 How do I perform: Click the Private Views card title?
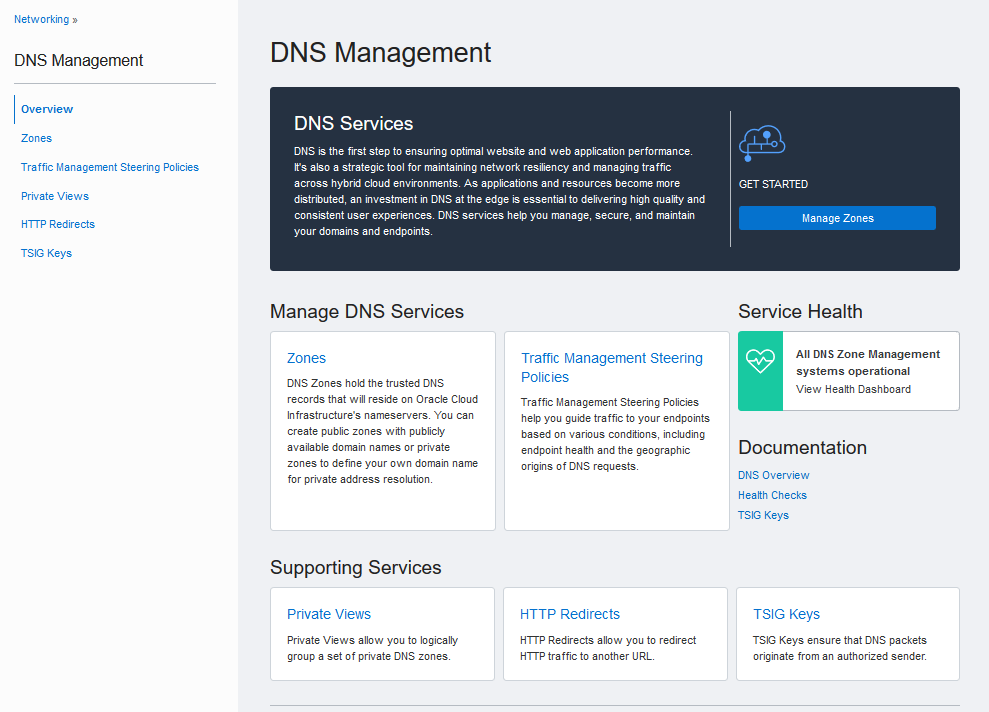click(x=328, y=614)
